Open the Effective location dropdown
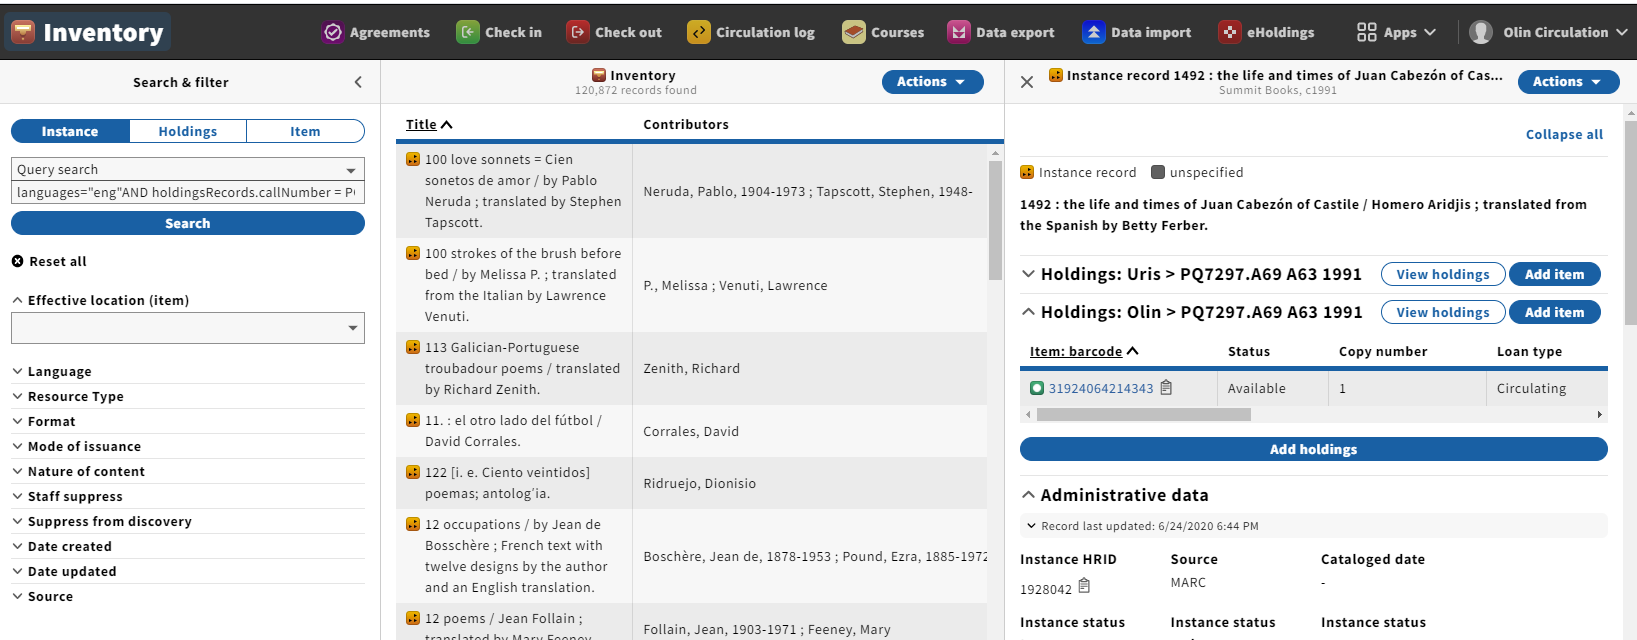 (188, 328)
